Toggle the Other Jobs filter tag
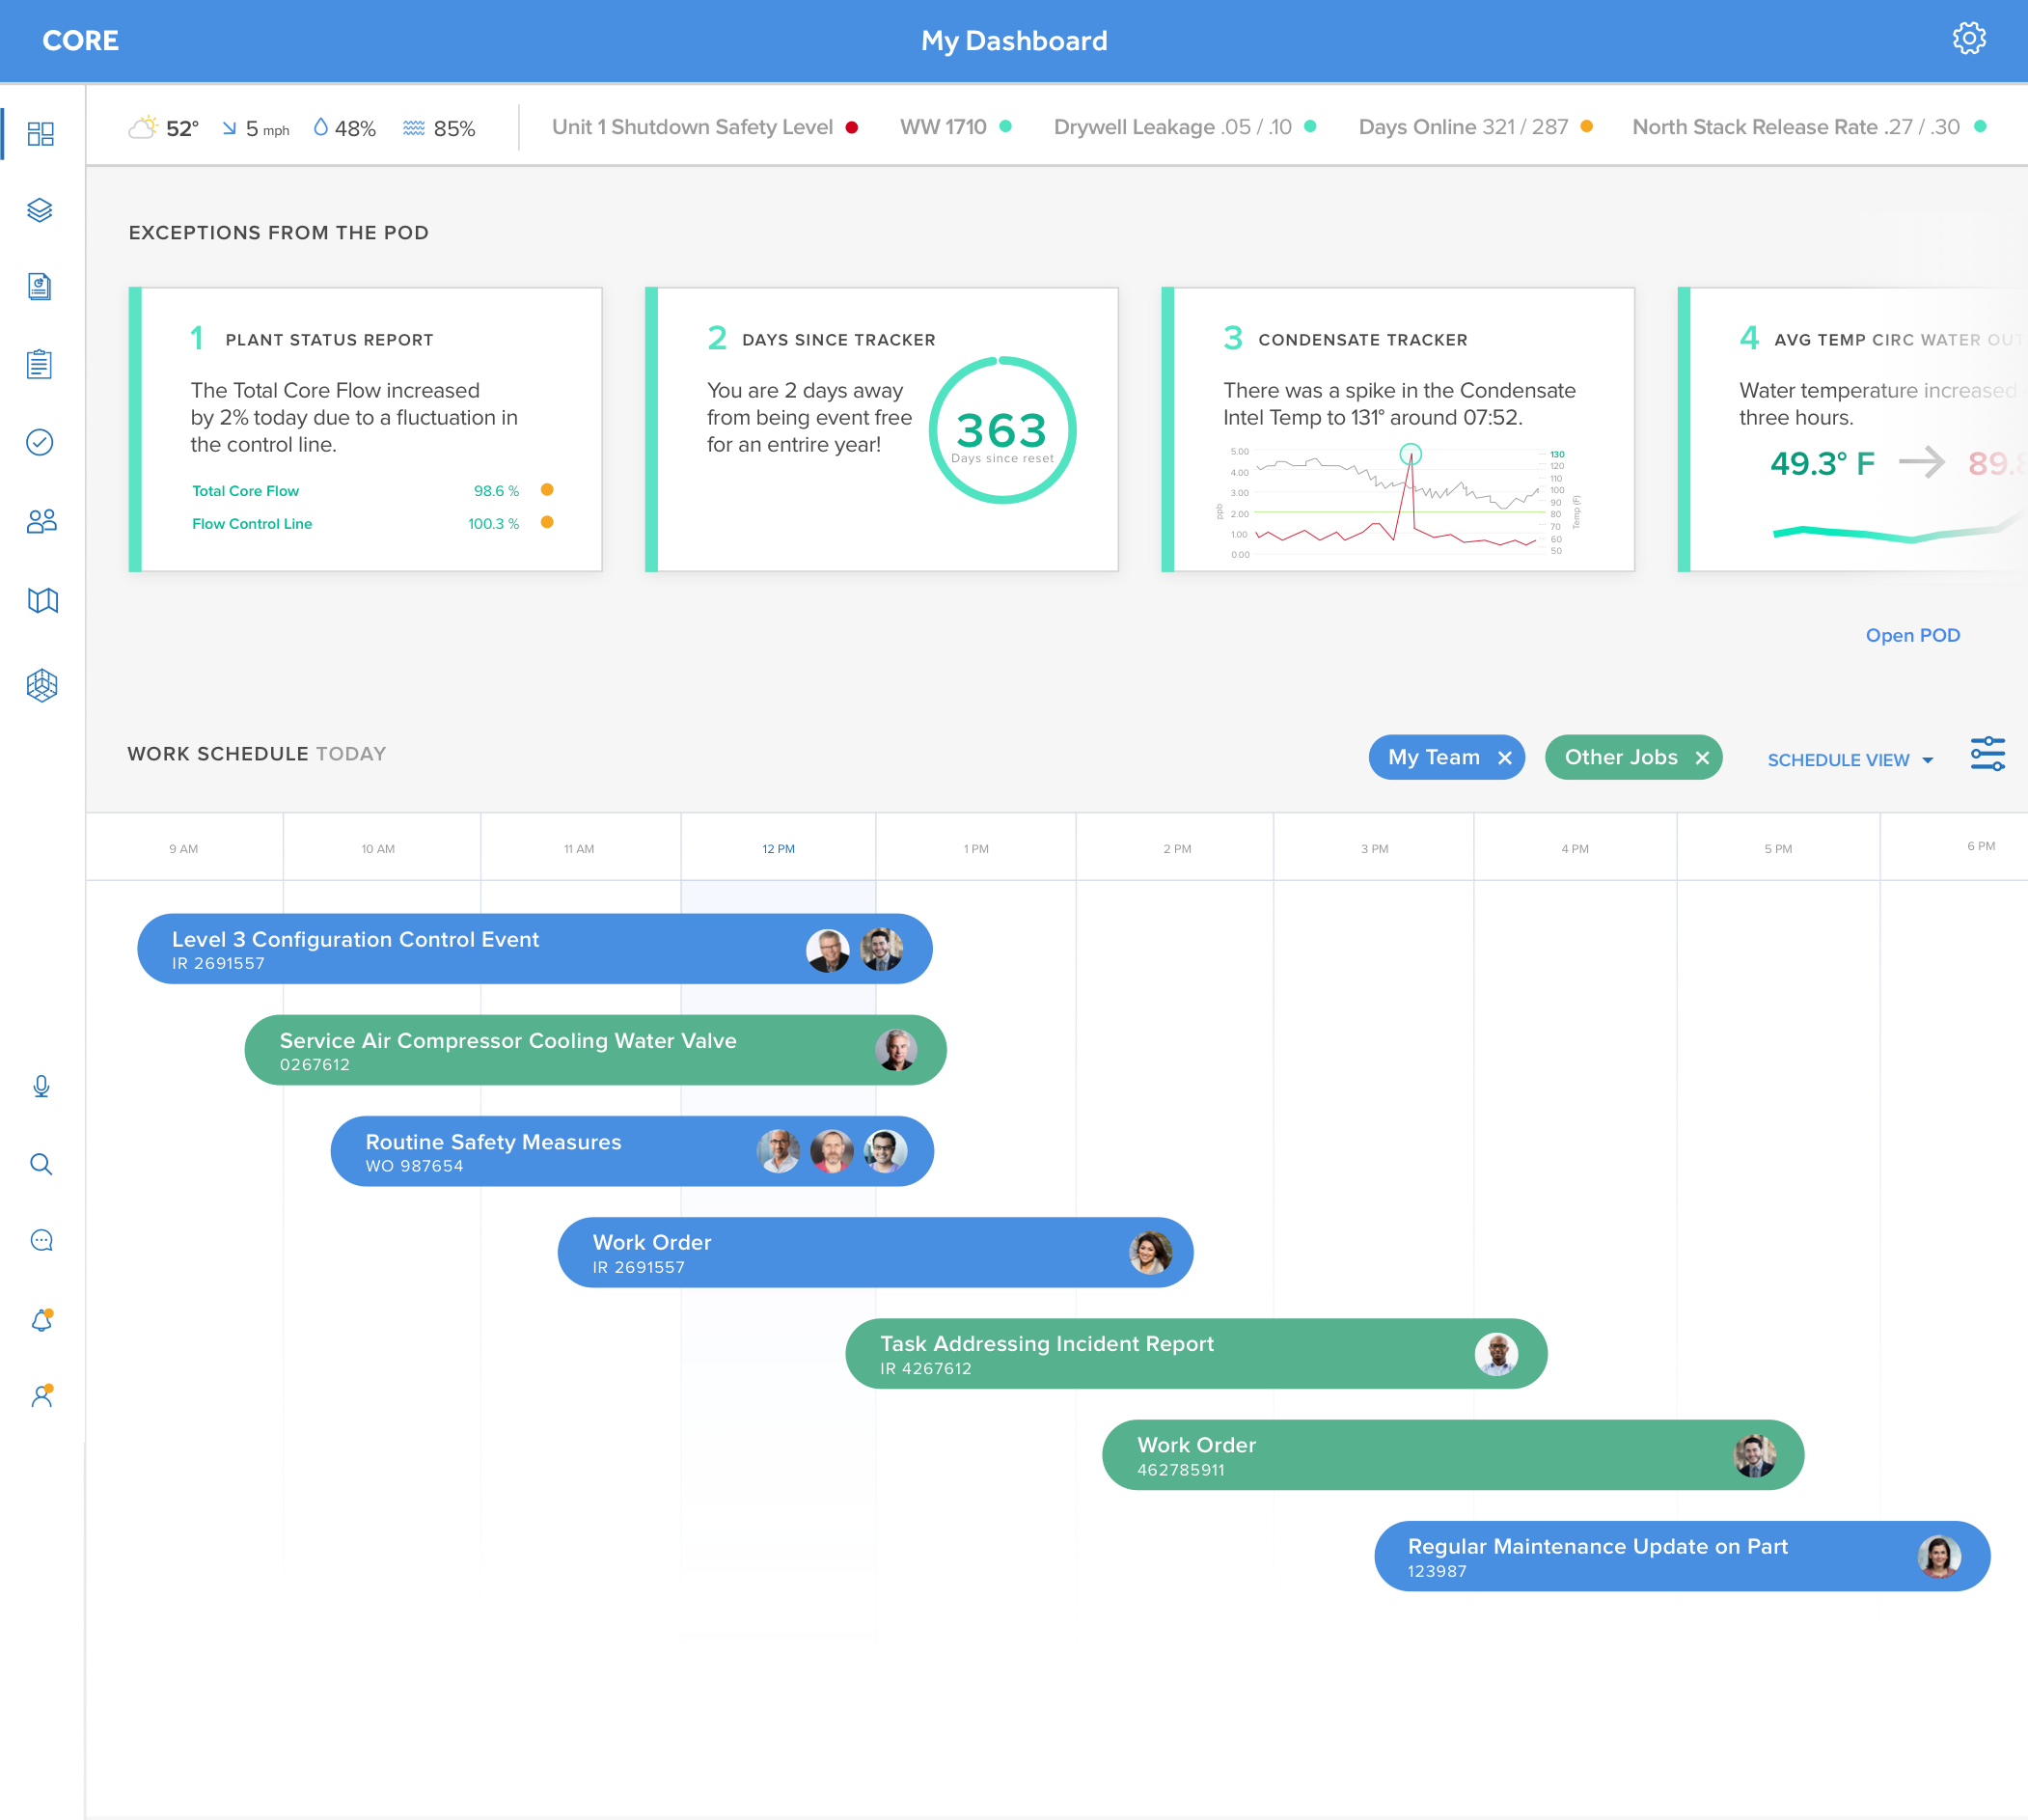2028x1820 pixels. click(x=1633, y=757)
